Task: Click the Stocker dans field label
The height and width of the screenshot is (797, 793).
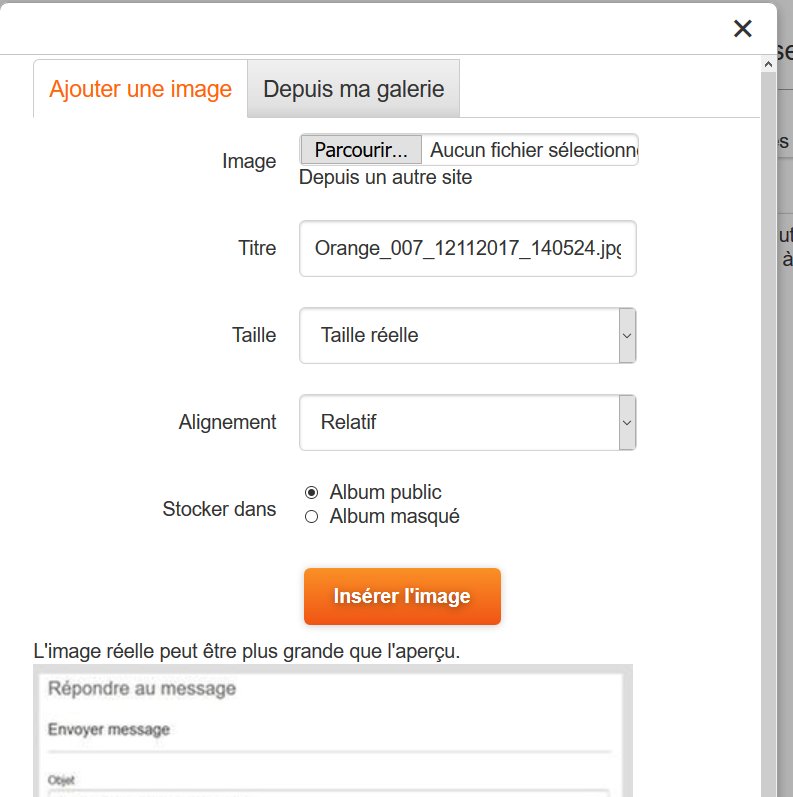Action: pyautogui.click(x=219, y=509)
